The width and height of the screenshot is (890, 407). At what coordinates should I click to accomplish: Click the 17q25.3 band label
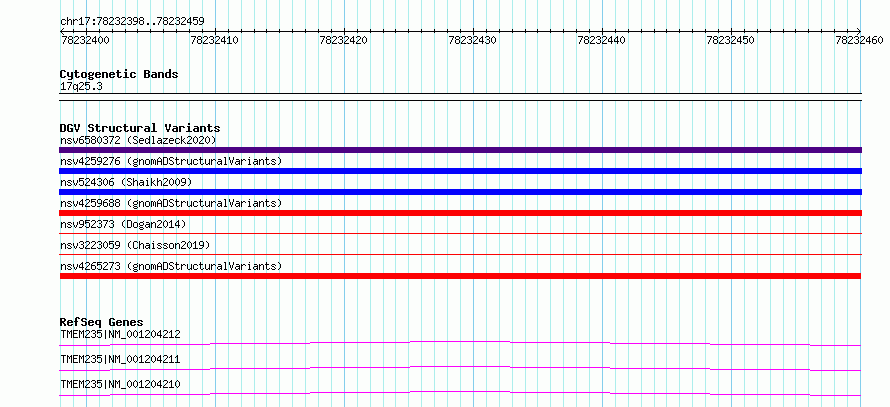click(x=81, y=87)
